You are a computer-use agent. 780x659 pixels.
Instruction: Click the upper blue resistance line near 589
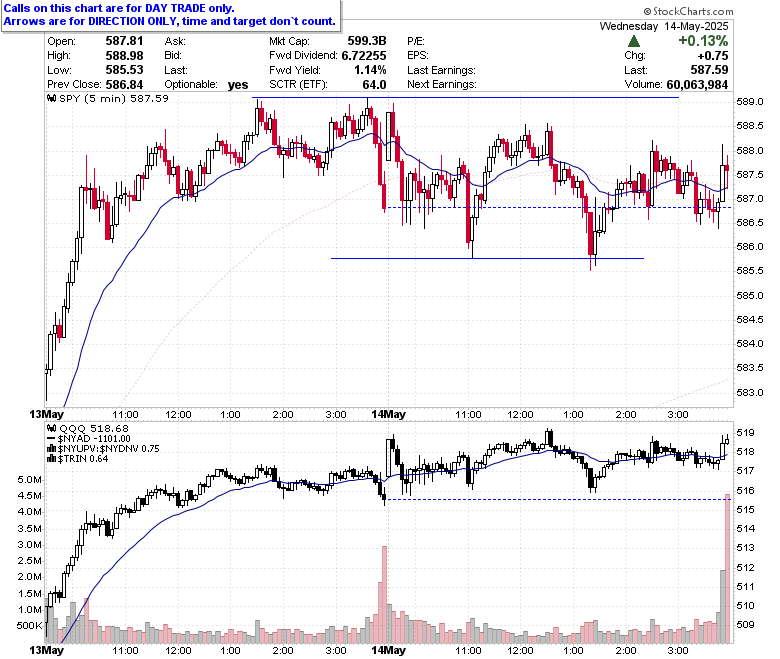click(x=466, y=97)
